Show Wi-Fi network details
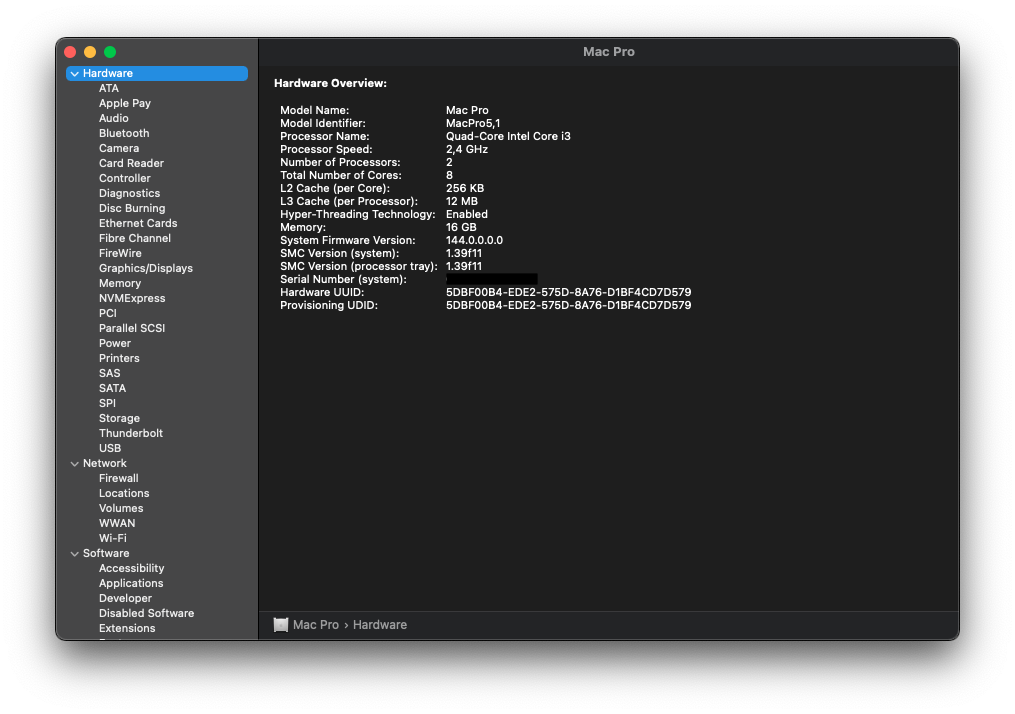 coord(113,538)
